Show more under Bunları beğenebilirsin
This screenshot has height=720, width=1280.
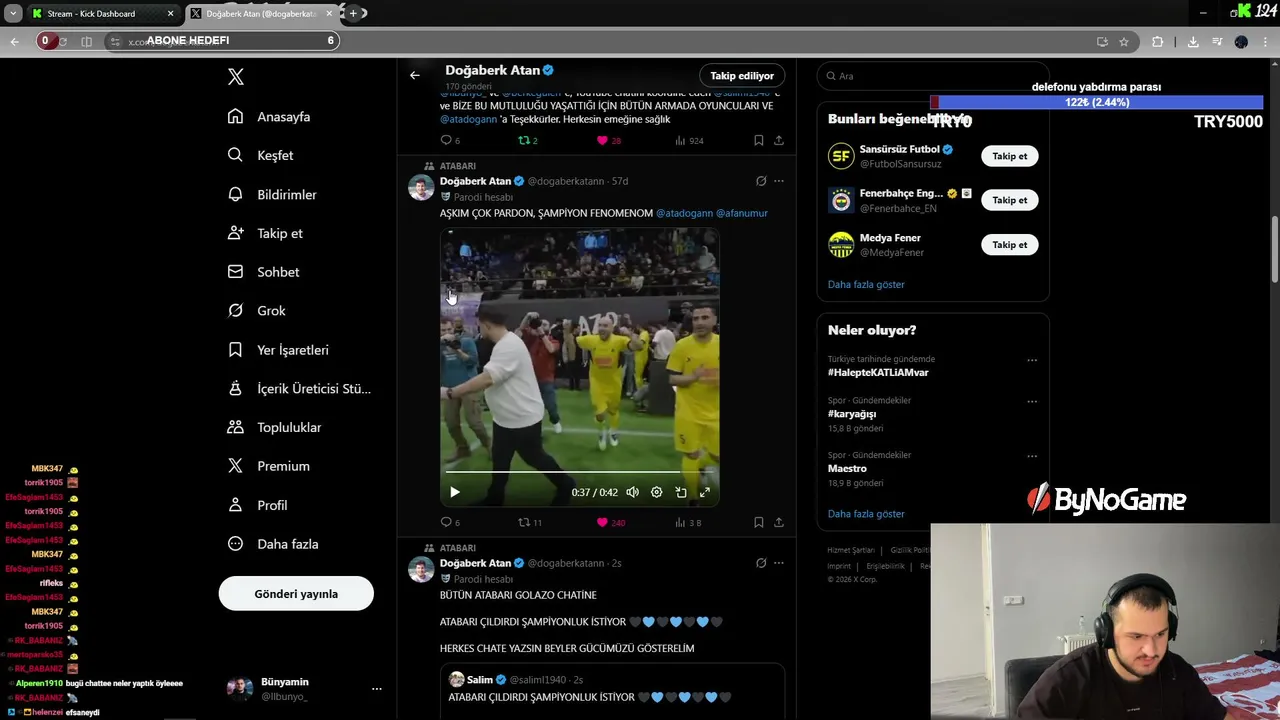coord(866,284)
